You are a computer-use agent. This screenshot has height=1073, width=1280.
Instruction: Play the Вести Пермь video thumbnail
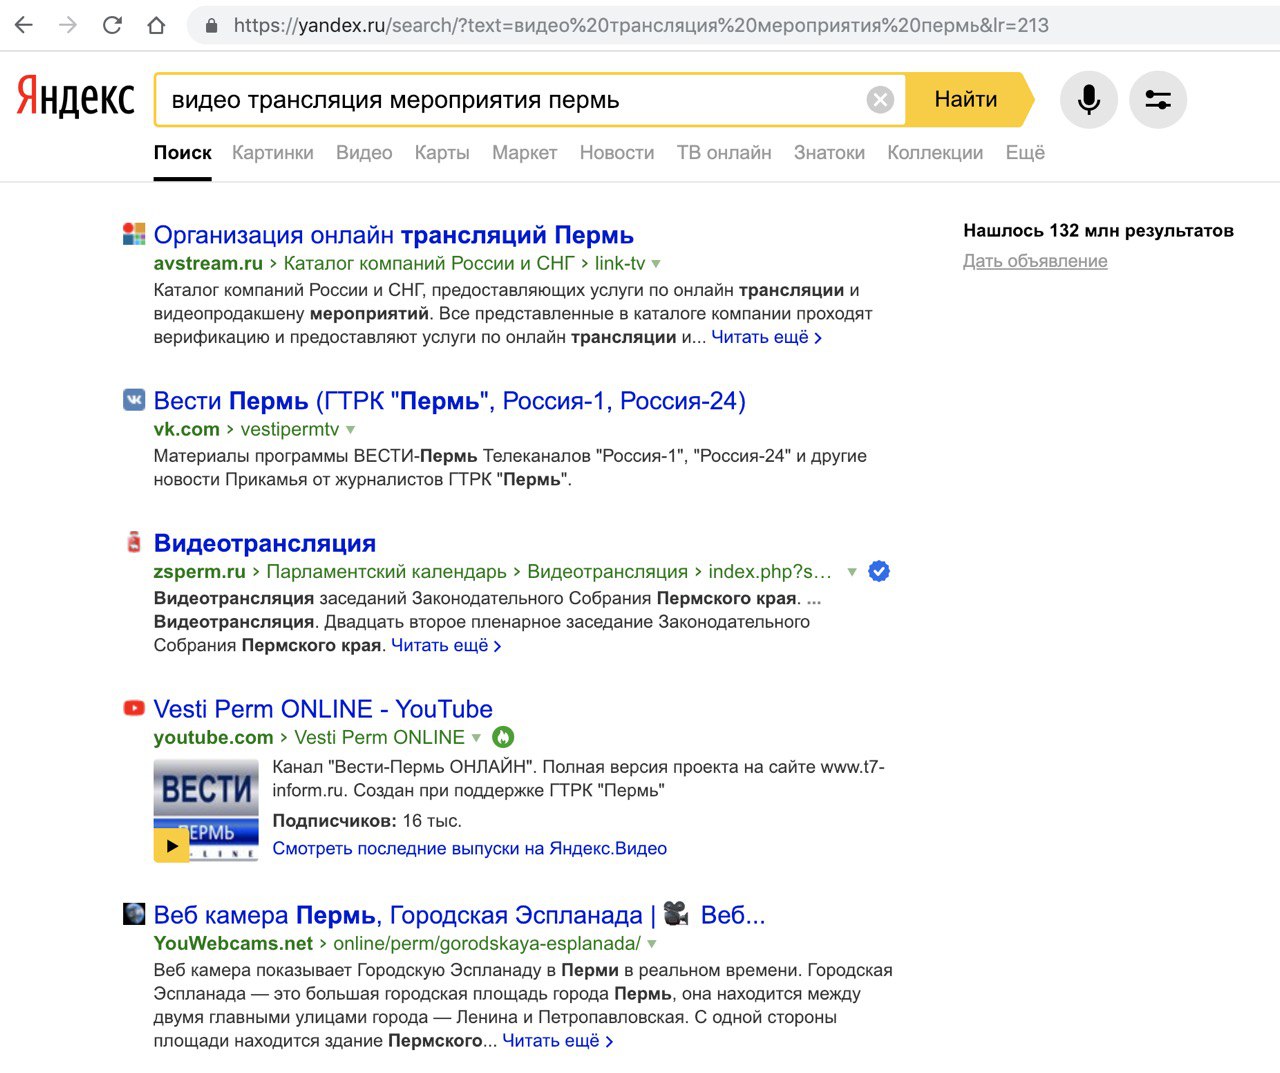[171, 845]
